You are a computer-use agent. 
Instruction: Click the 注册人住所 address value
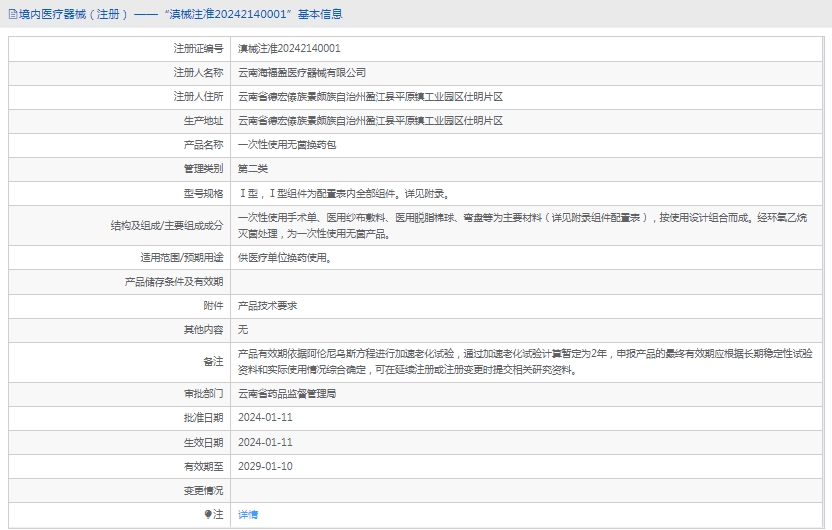pos(370,97)
